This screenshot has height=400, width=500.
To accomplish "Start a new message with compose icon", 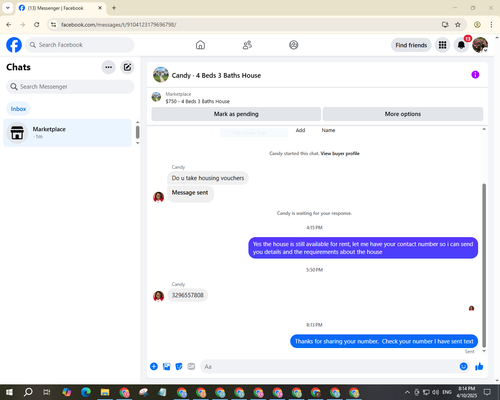I will (127, 67).
